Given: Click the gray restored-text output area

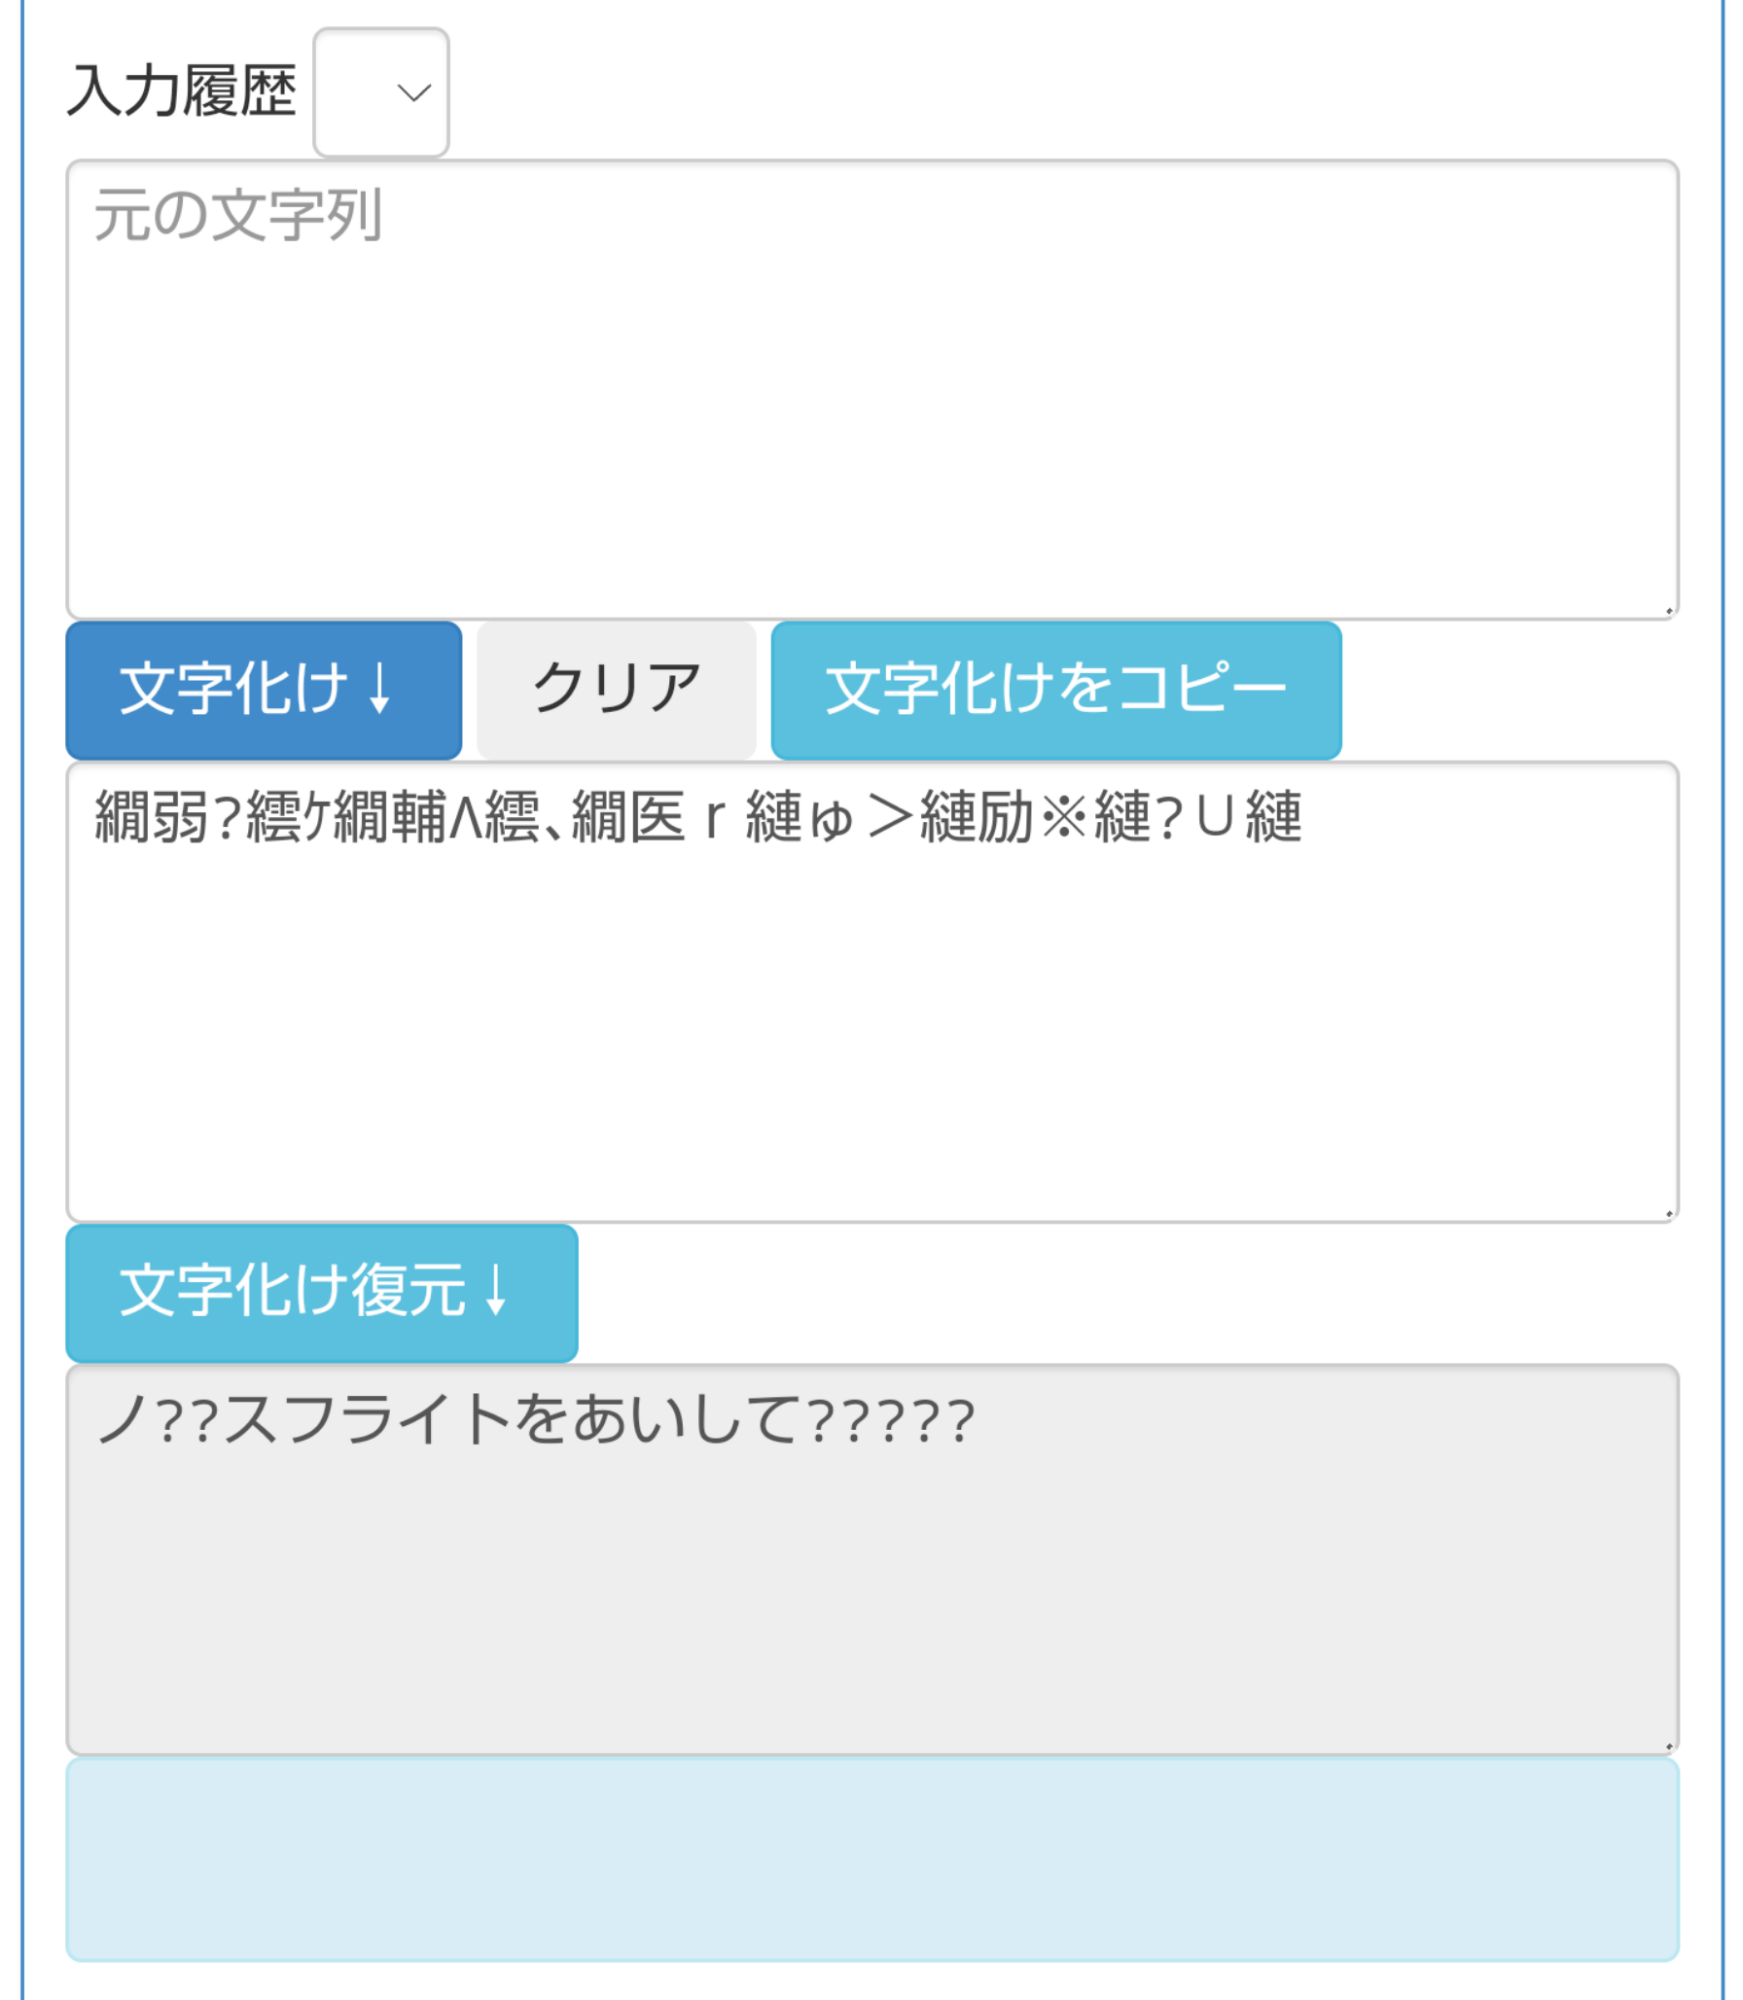Looking at the screenshot, I should point(871,1600).
